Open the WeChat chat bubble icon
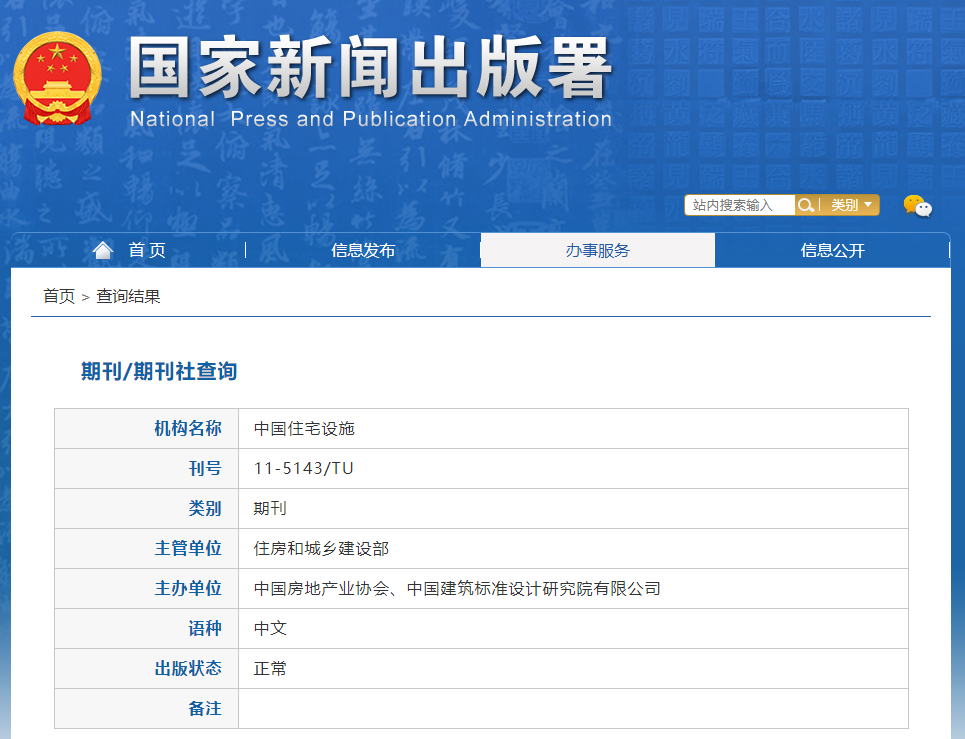Image resolution: width=965 pixels, height=739 pixels. (917, 206)
